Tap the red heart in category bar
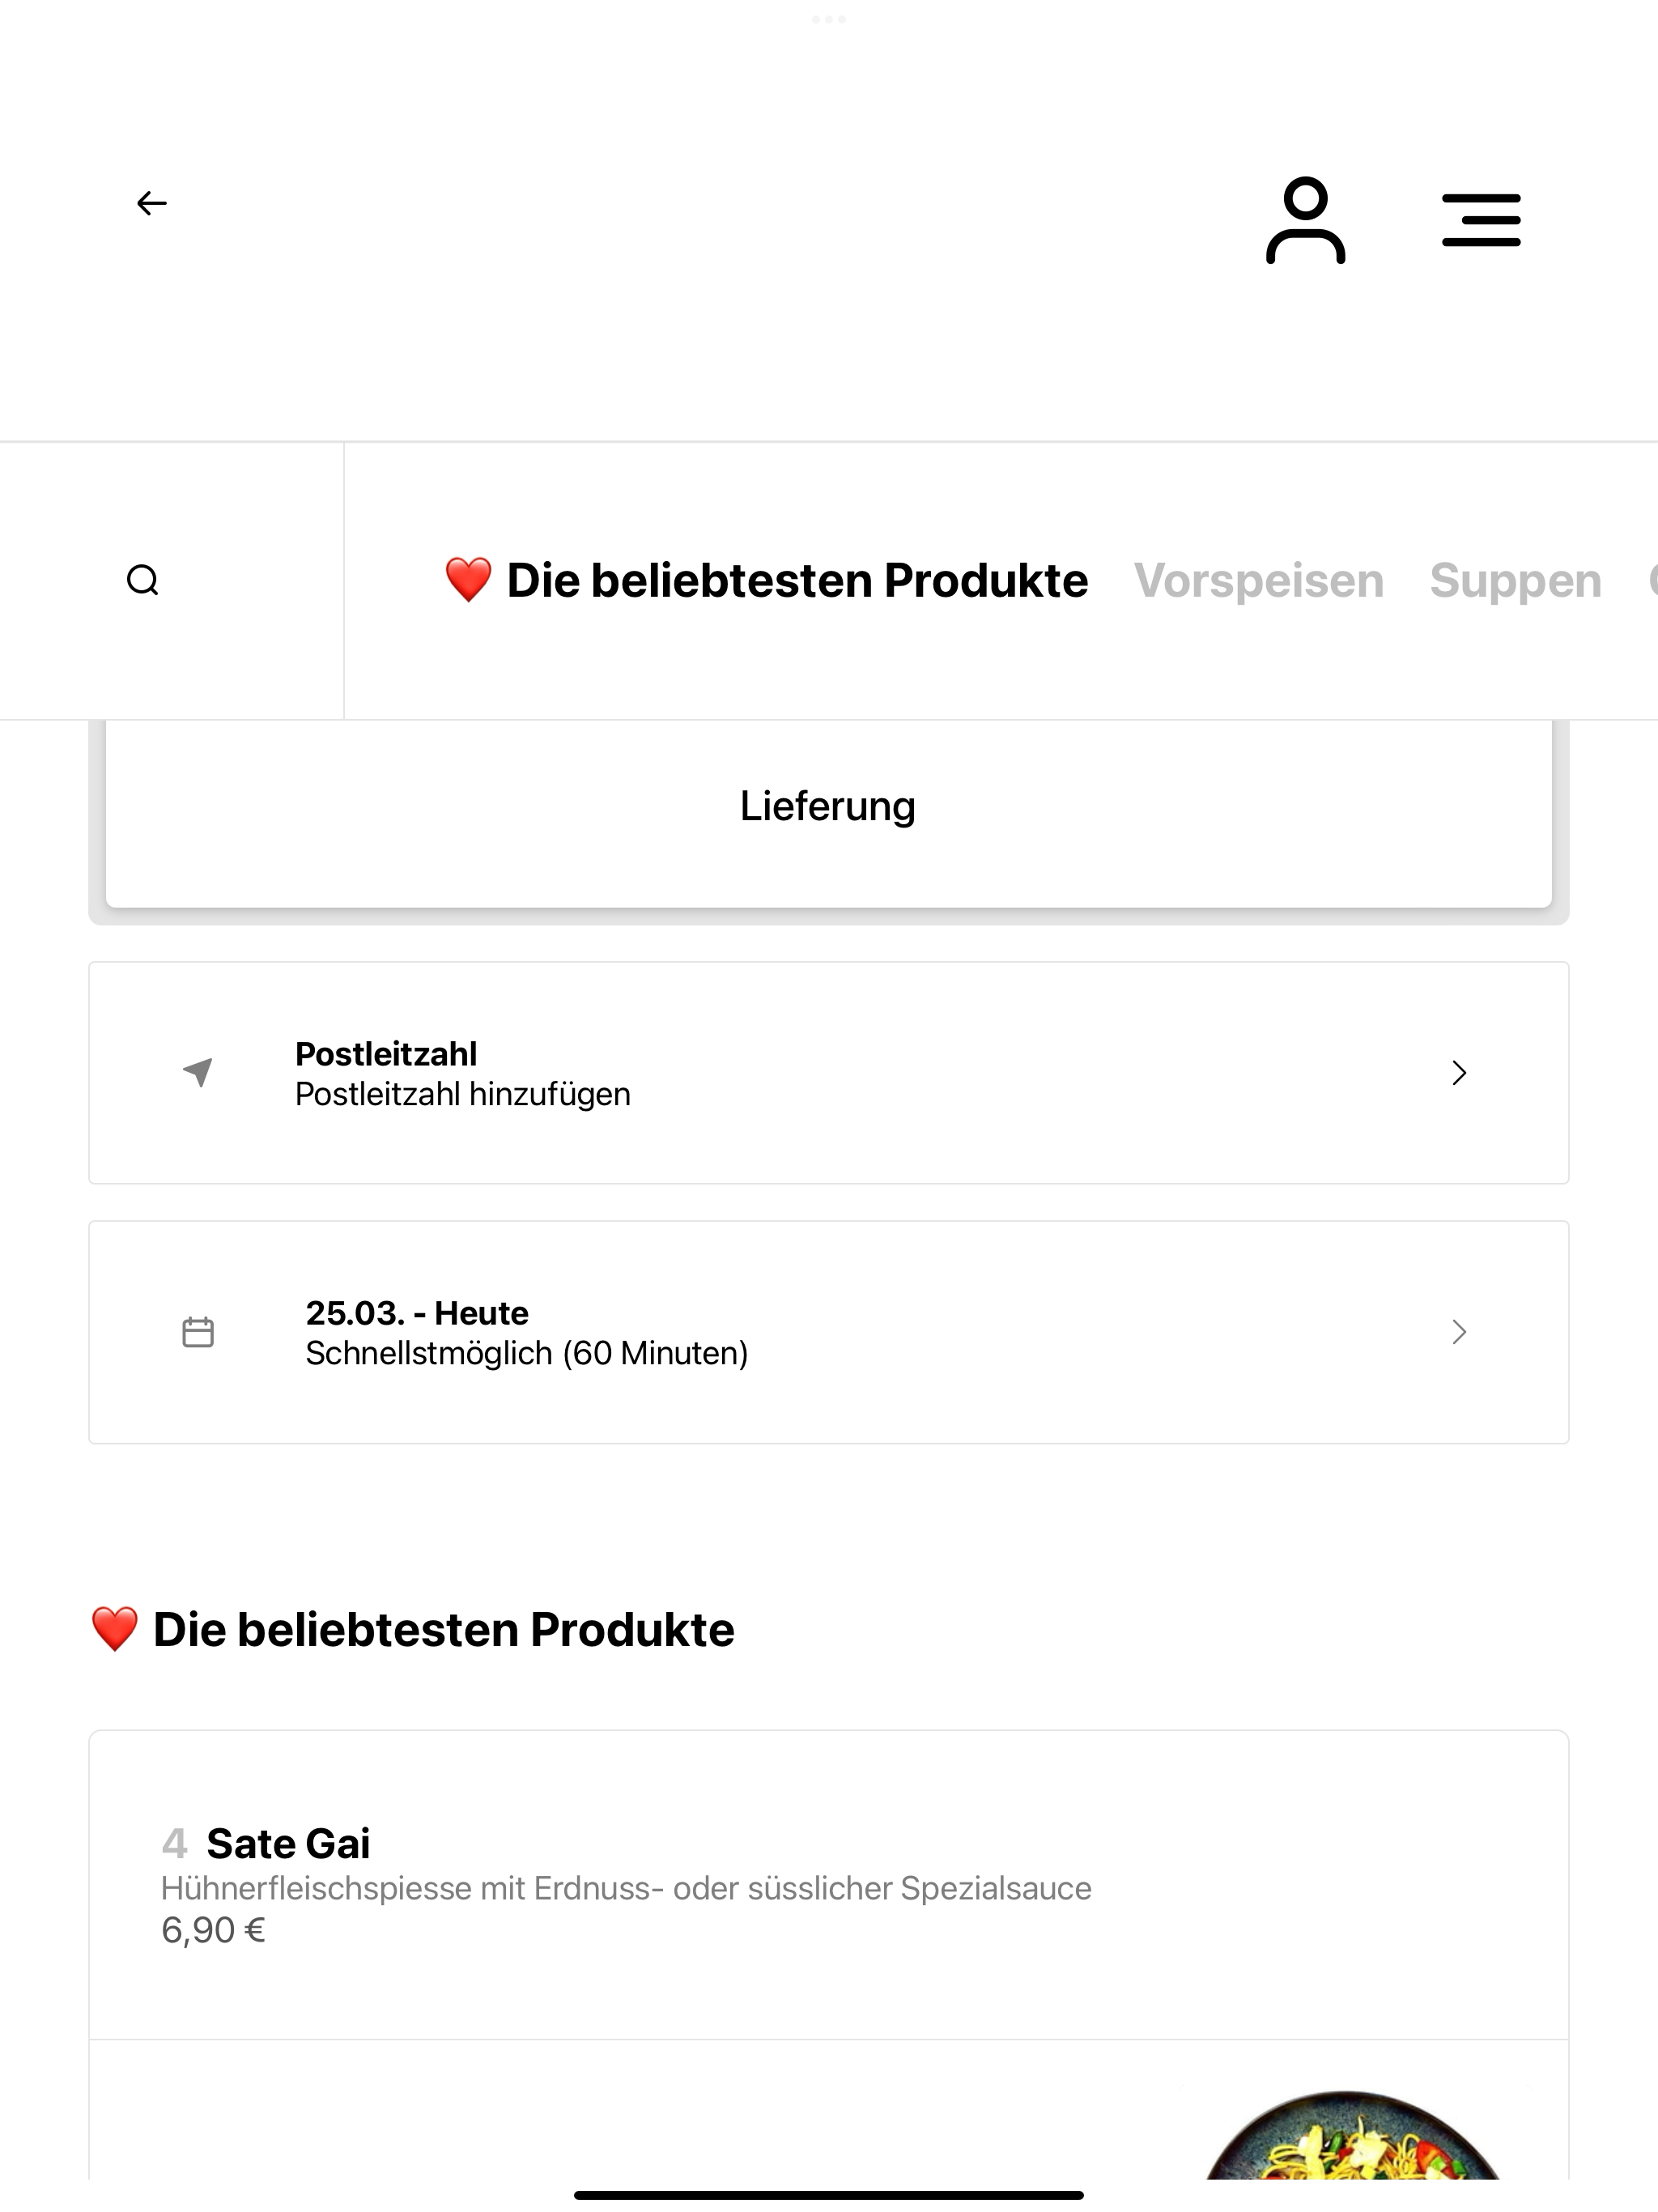Viewport: 1658px width, 2212px height. click(x=468, y=580)
